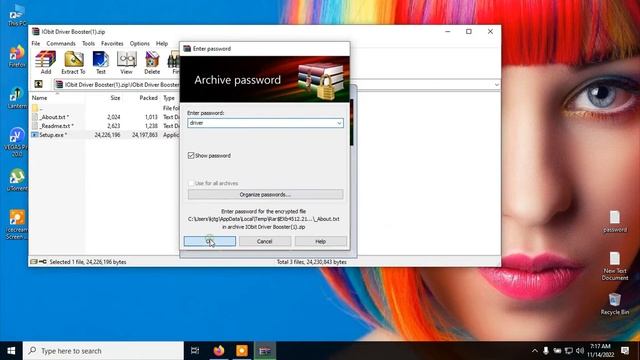Launch Firefox from the desktop

[17, 57]
